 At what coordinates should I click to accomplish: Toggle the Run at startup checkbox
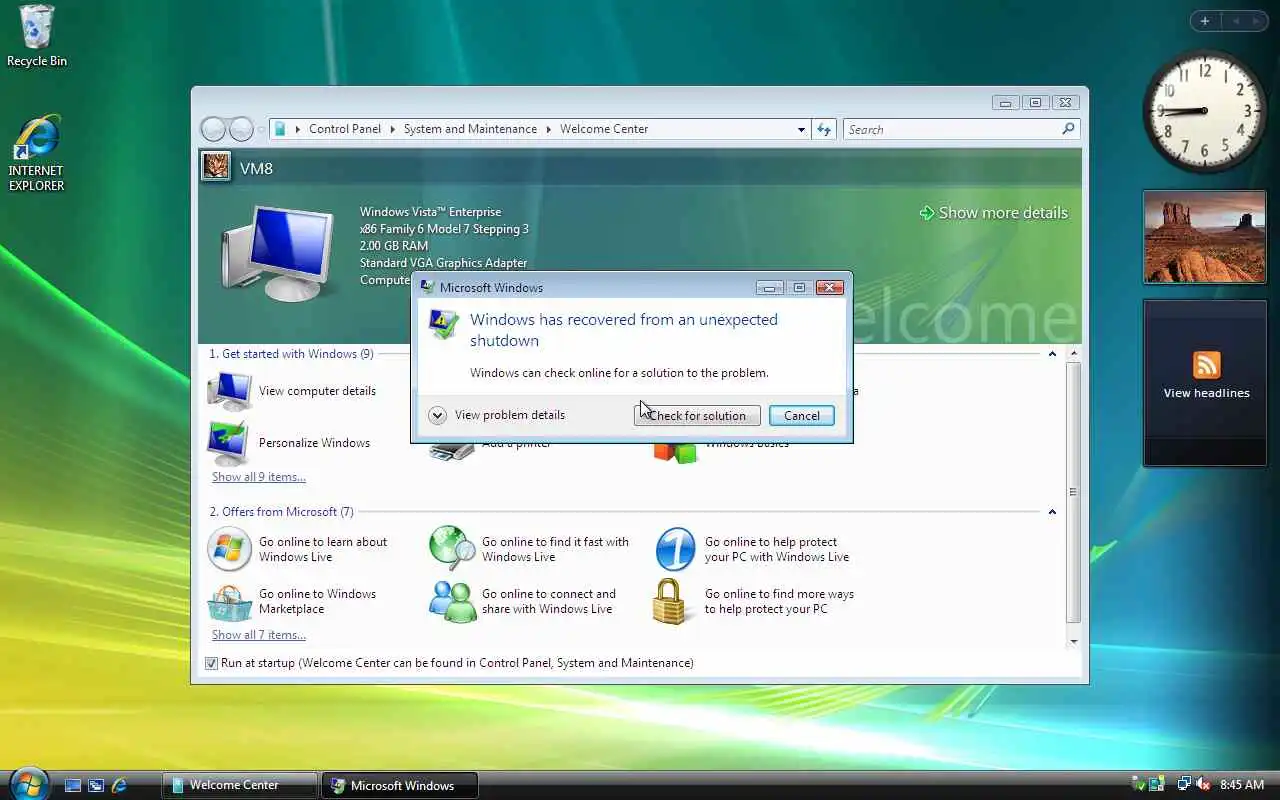click(211, 663)
